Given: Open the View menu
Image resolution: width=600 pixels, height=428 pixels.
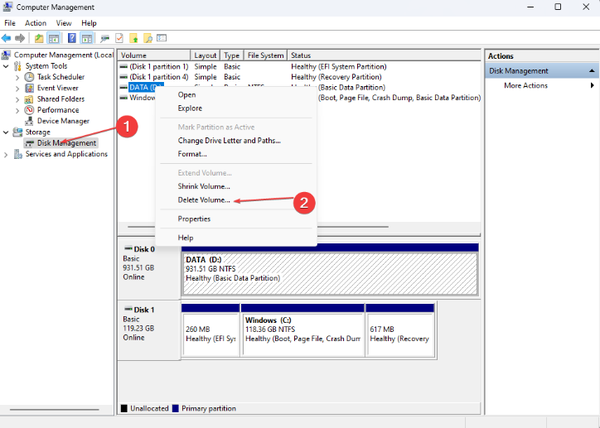Looking at the screenshot, I should tap(64, 23).
